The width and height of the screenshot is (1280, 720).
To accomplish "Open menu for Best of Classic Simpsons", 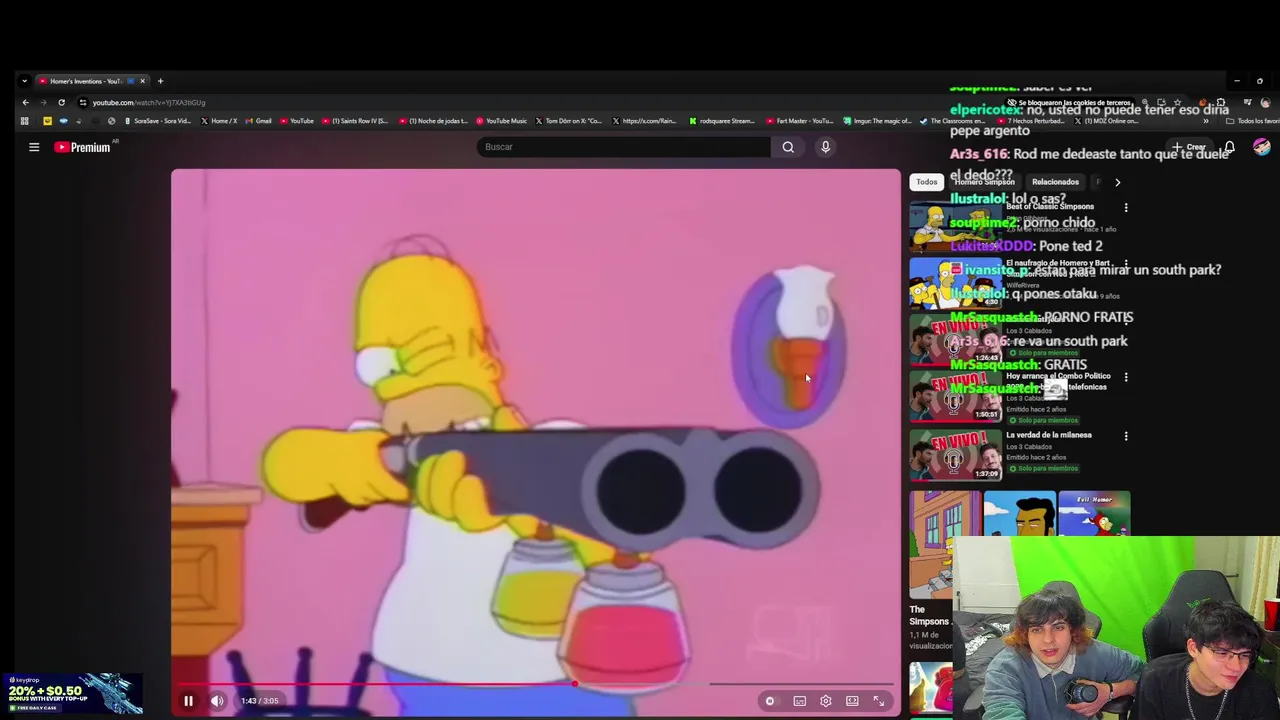I will (1126, 208).
